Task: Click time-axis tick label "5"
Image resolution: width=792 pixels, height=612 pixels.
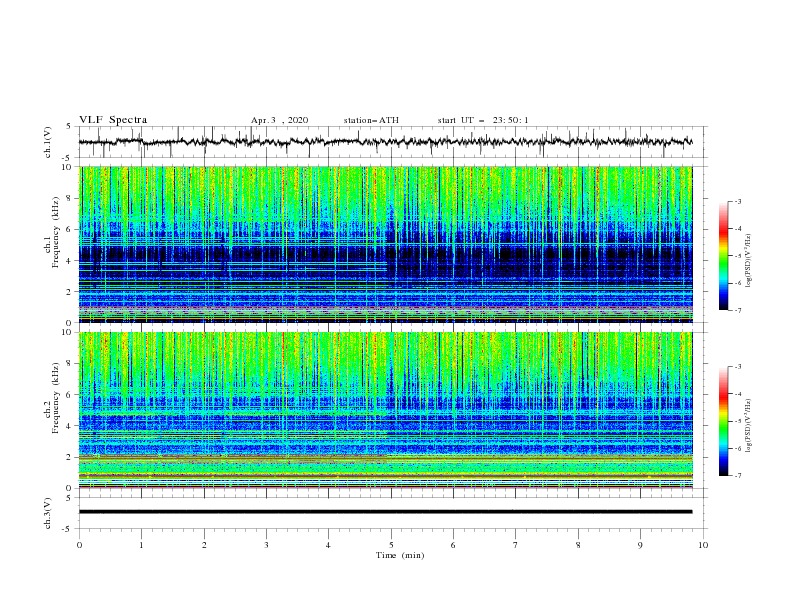Action: (391, 545)
